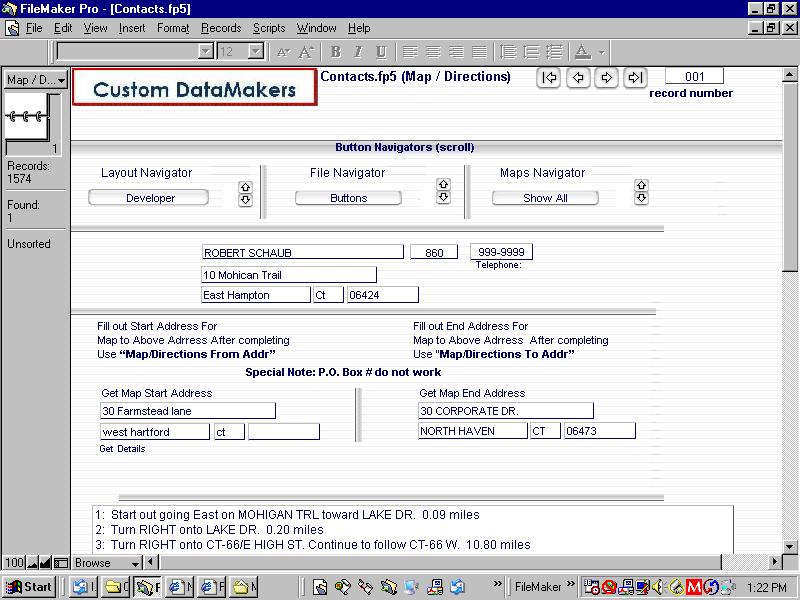Open the font size dropdown
This screenshot has height=600, width=800.
click(x=256, y=52)
